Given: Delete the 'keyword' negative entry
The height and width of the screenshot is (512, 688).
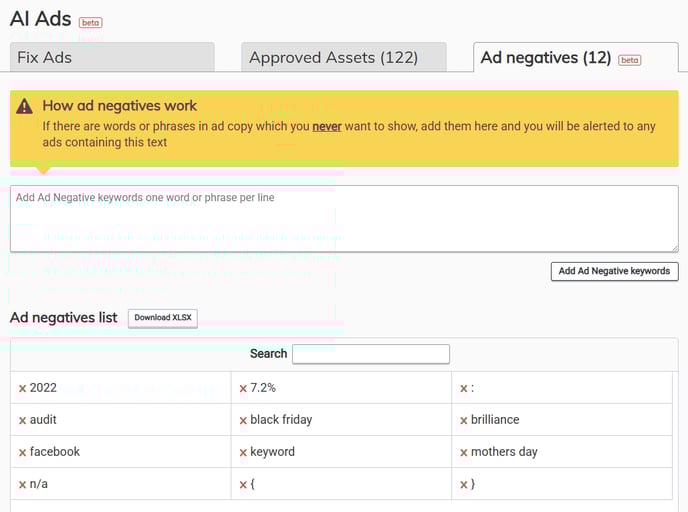Looking at the screenshot, I should click(x=243, y=452).
